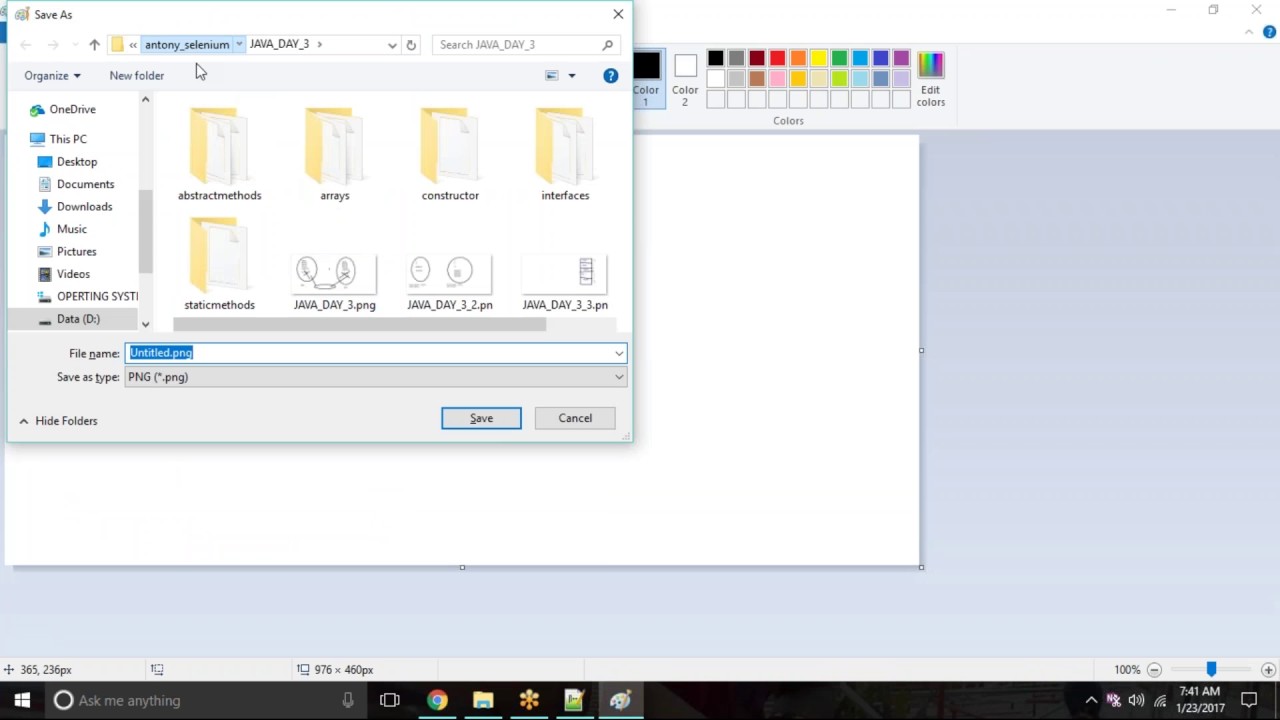Open the arrays folder
1280x720 pixels.
[x=335, y=154]
